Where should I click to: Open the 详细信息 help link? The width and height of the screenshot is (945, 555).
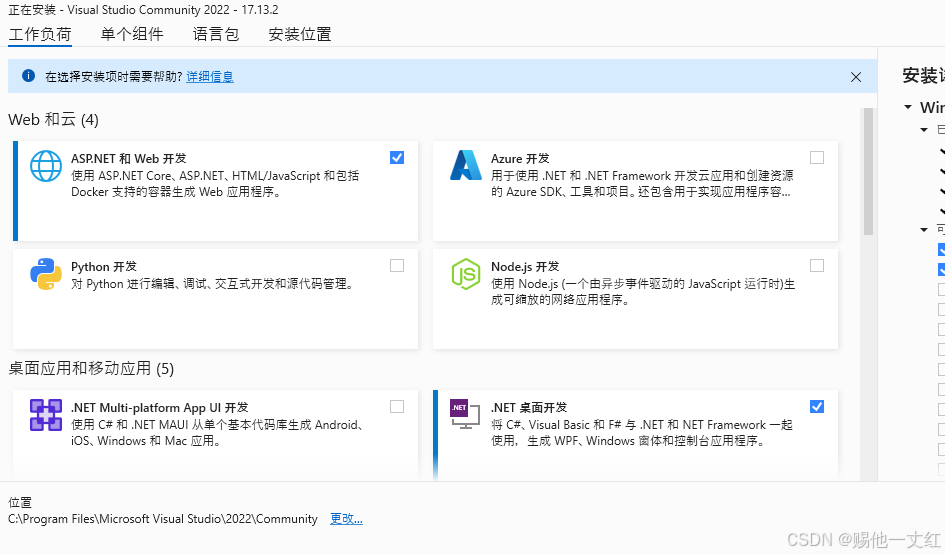(210, 77)
